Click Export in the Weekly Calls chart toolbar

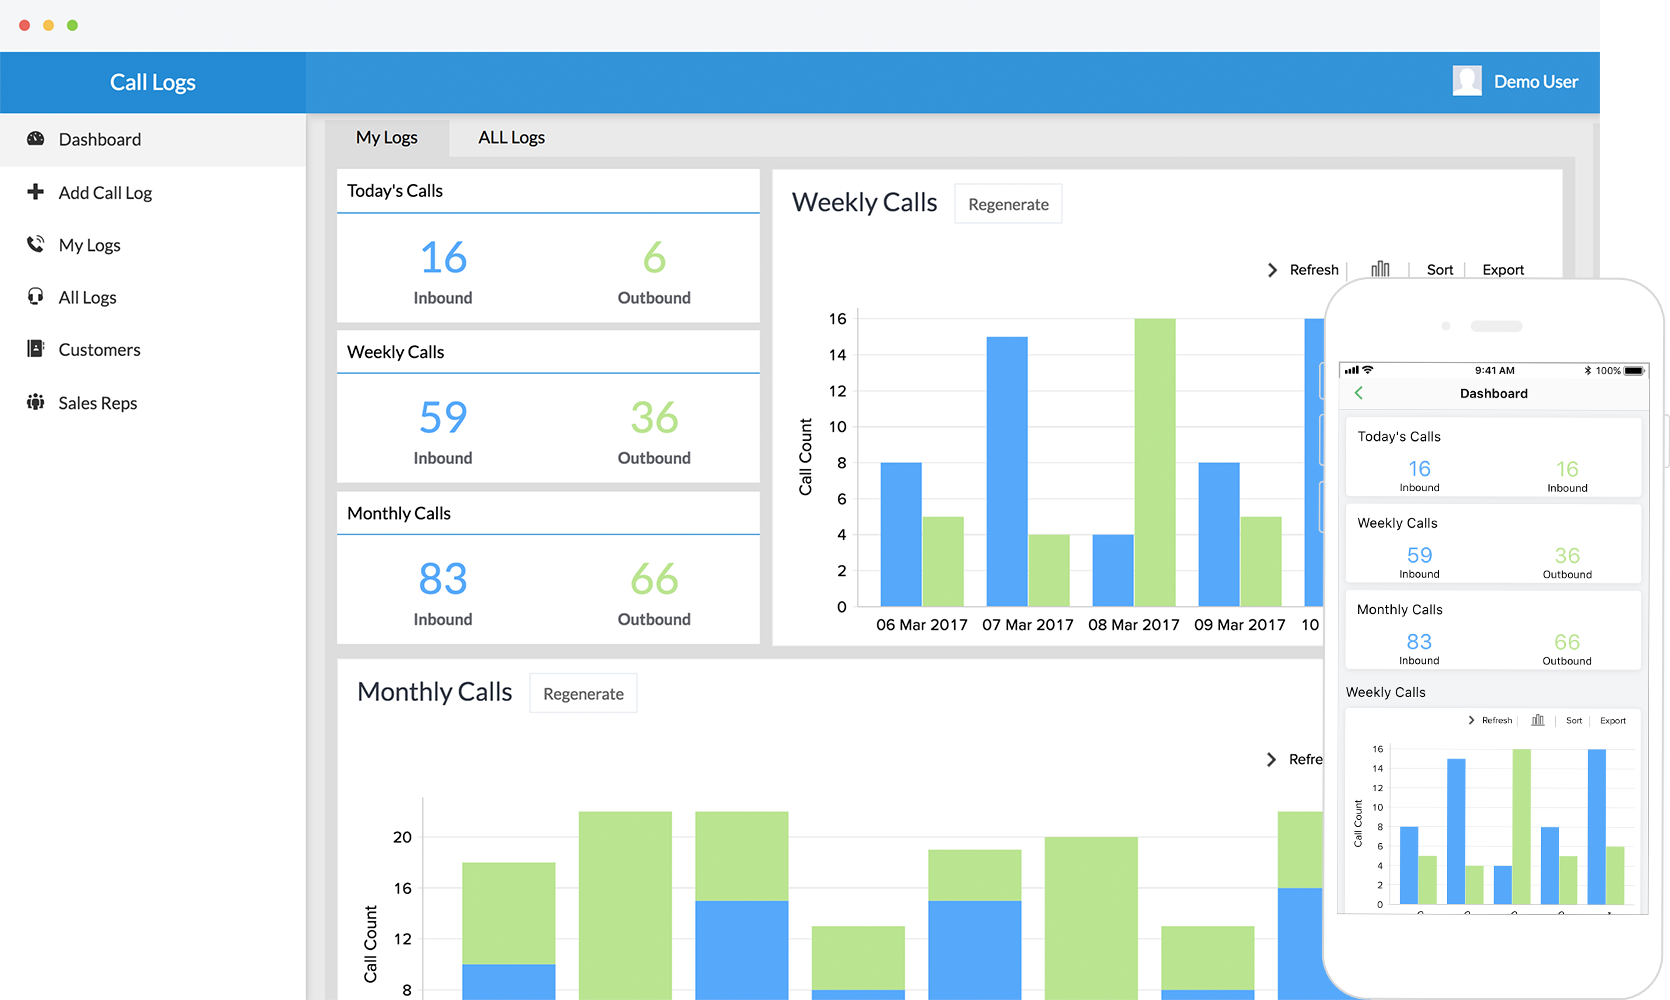click(x=1503, y=270)
